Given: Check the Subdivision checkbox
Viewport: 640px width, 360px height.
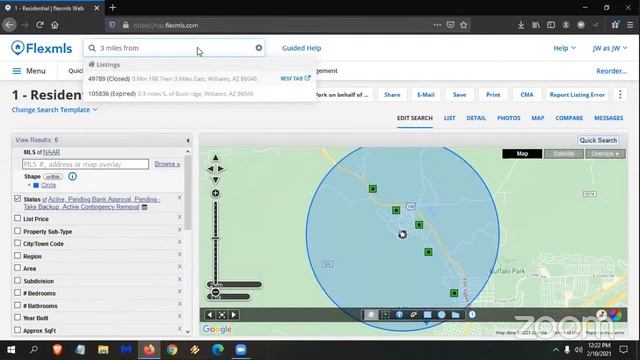Looking at the screenshot, I should tap(17, 280).
